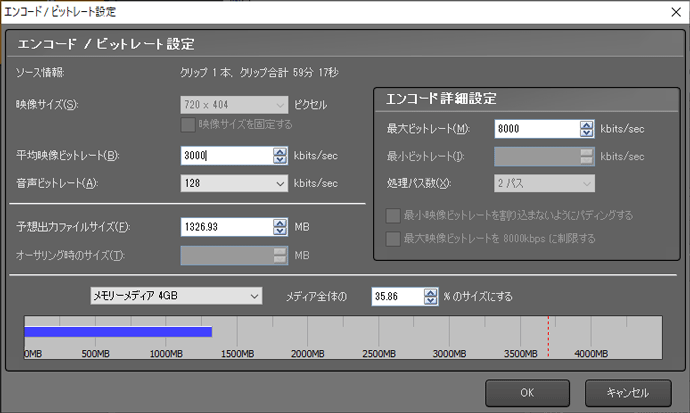Viewport: 690px width, 413px height.
Task: Expand the メモリーメディア 4GB media dropdown
Action: (x=175, y=296)
